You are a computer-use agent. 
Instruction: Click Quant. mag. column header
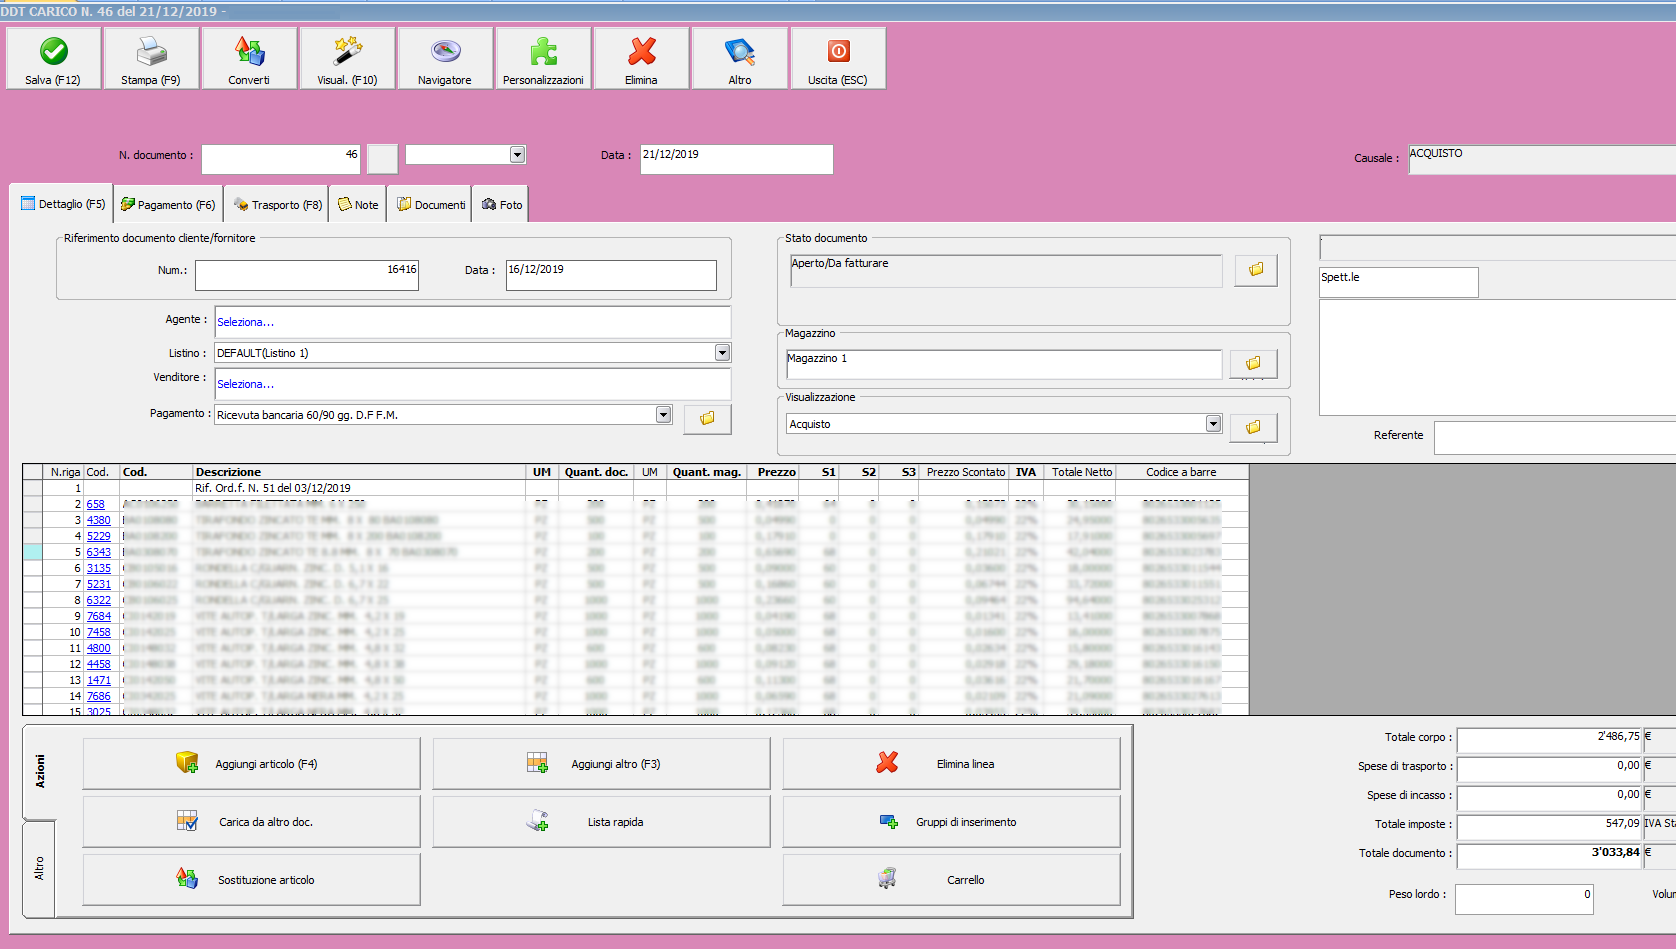[x=706, y=472]
